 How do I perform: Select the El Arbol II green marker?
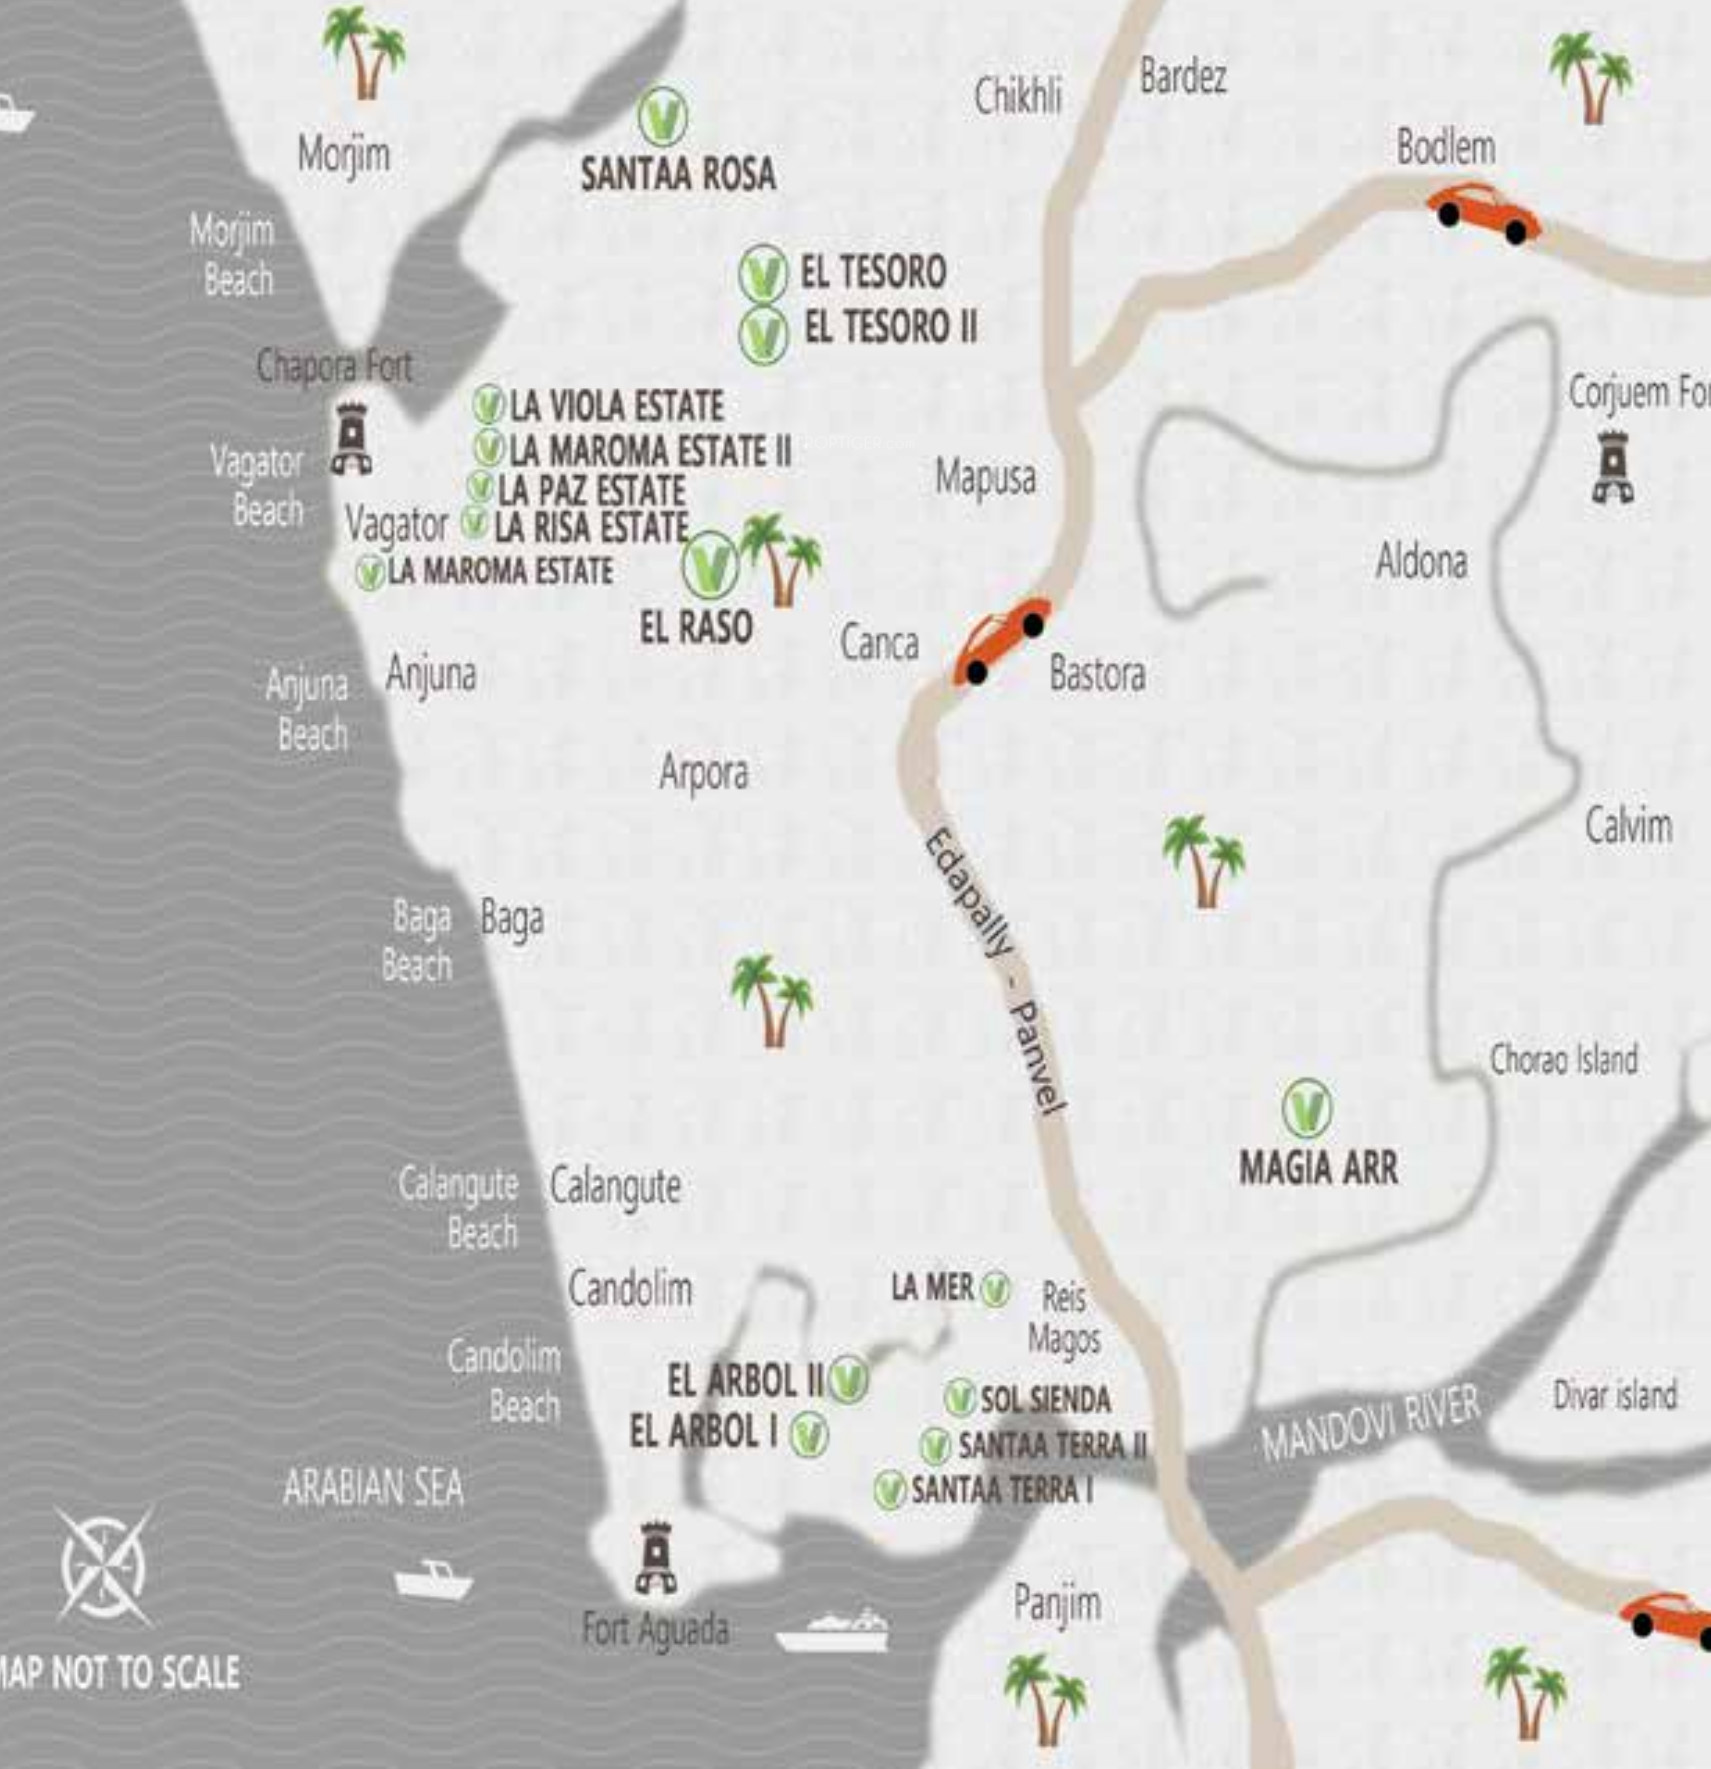click(x=849, y=1380)
